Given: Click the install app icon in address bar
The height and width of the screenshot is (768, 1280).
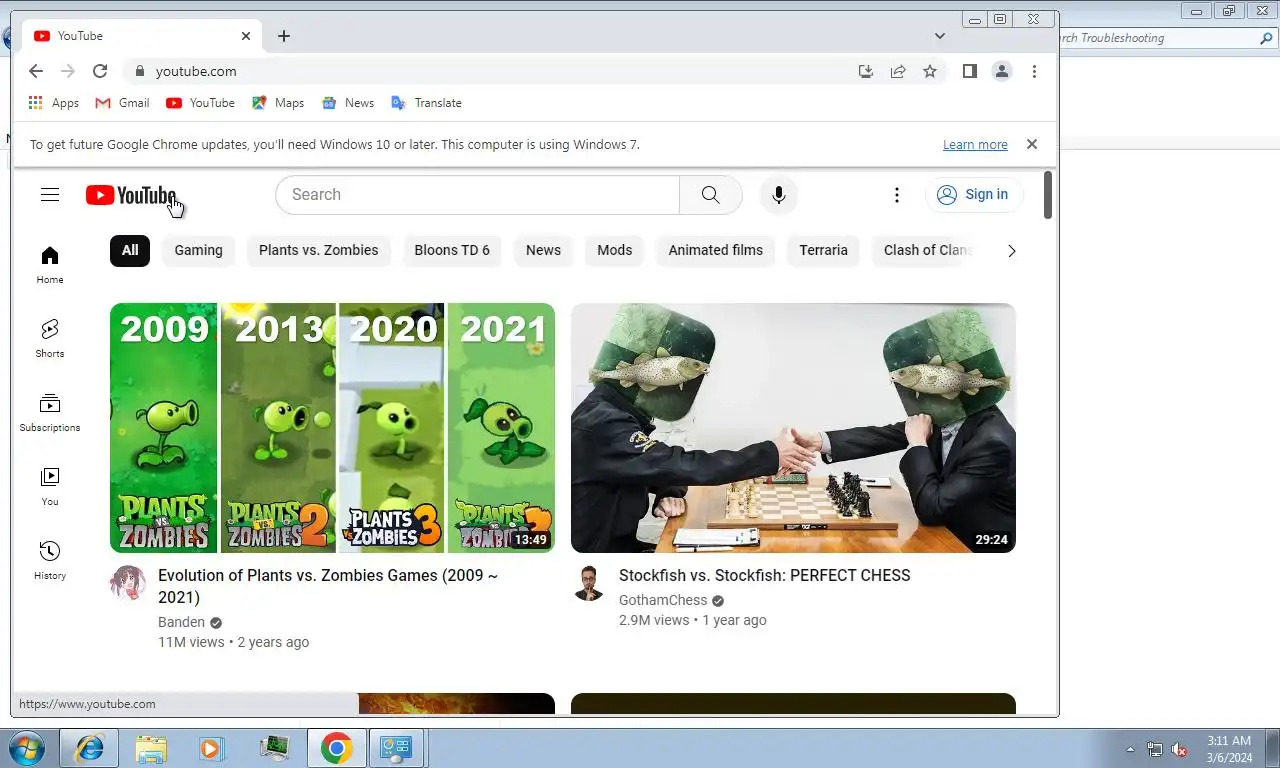Looking at the screenshot, I should click(866, 71).
